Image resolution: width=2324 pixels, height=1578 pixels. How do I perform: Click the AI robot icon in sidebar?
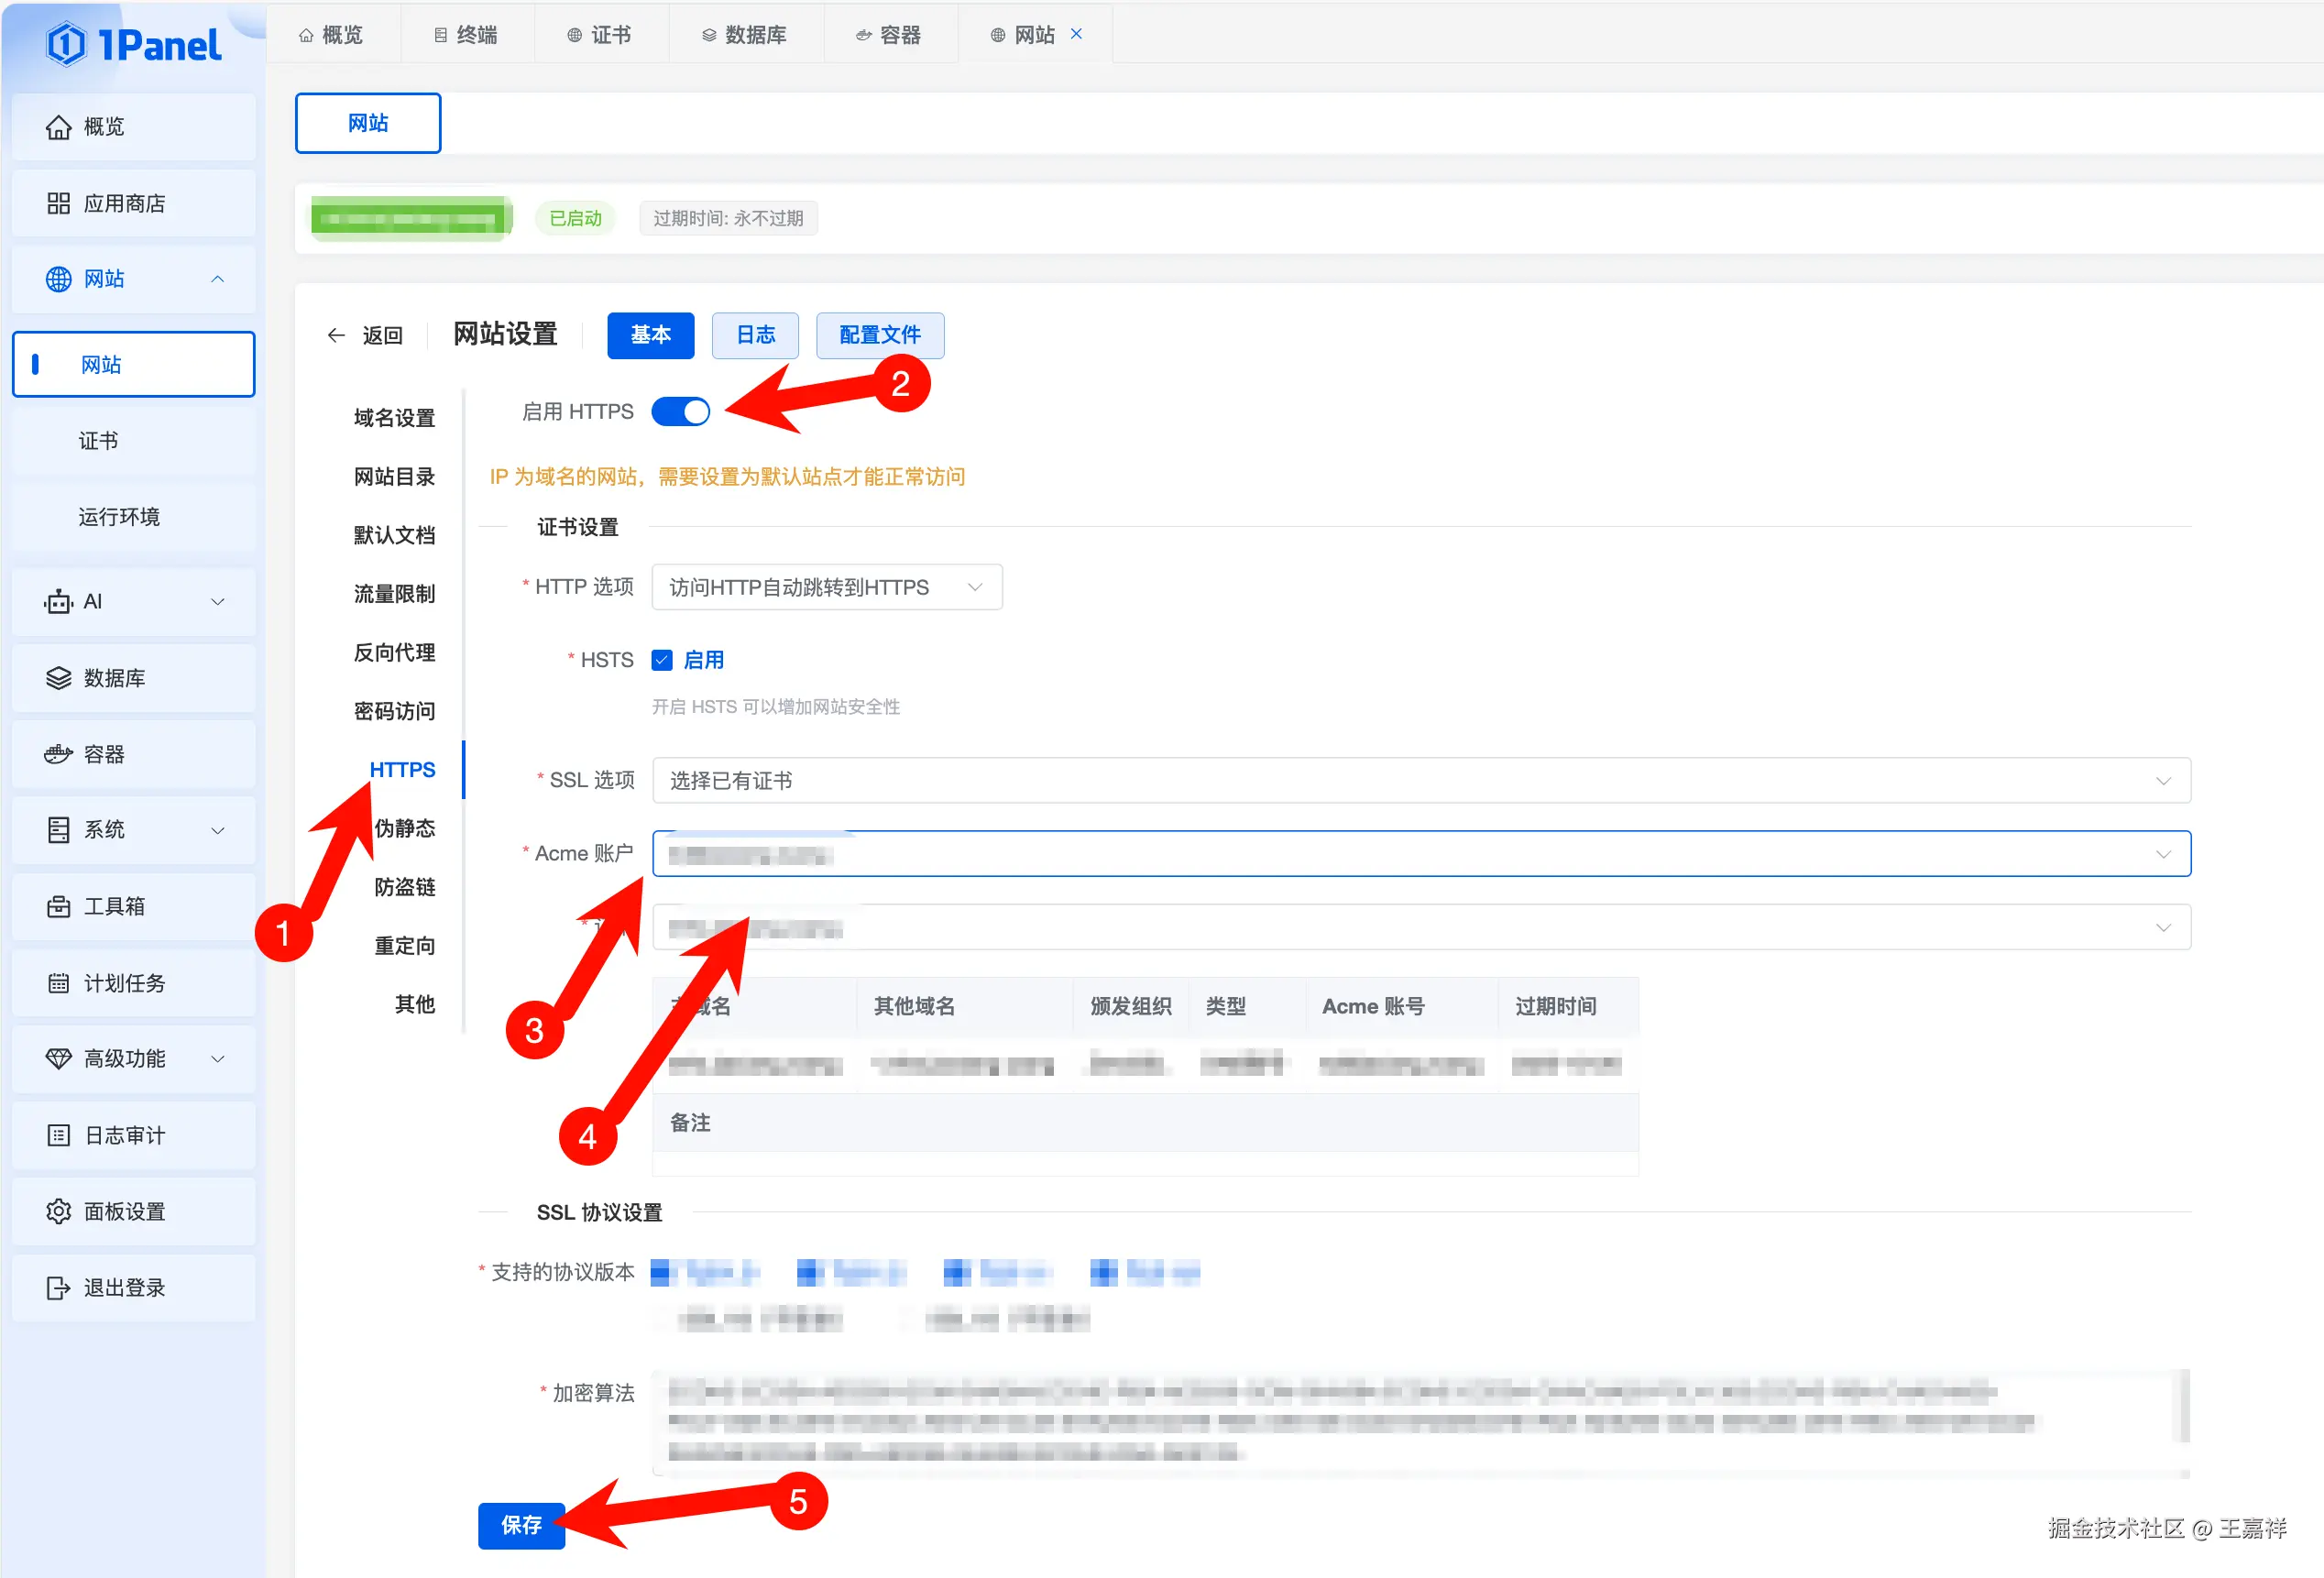(x=58, y=601)
